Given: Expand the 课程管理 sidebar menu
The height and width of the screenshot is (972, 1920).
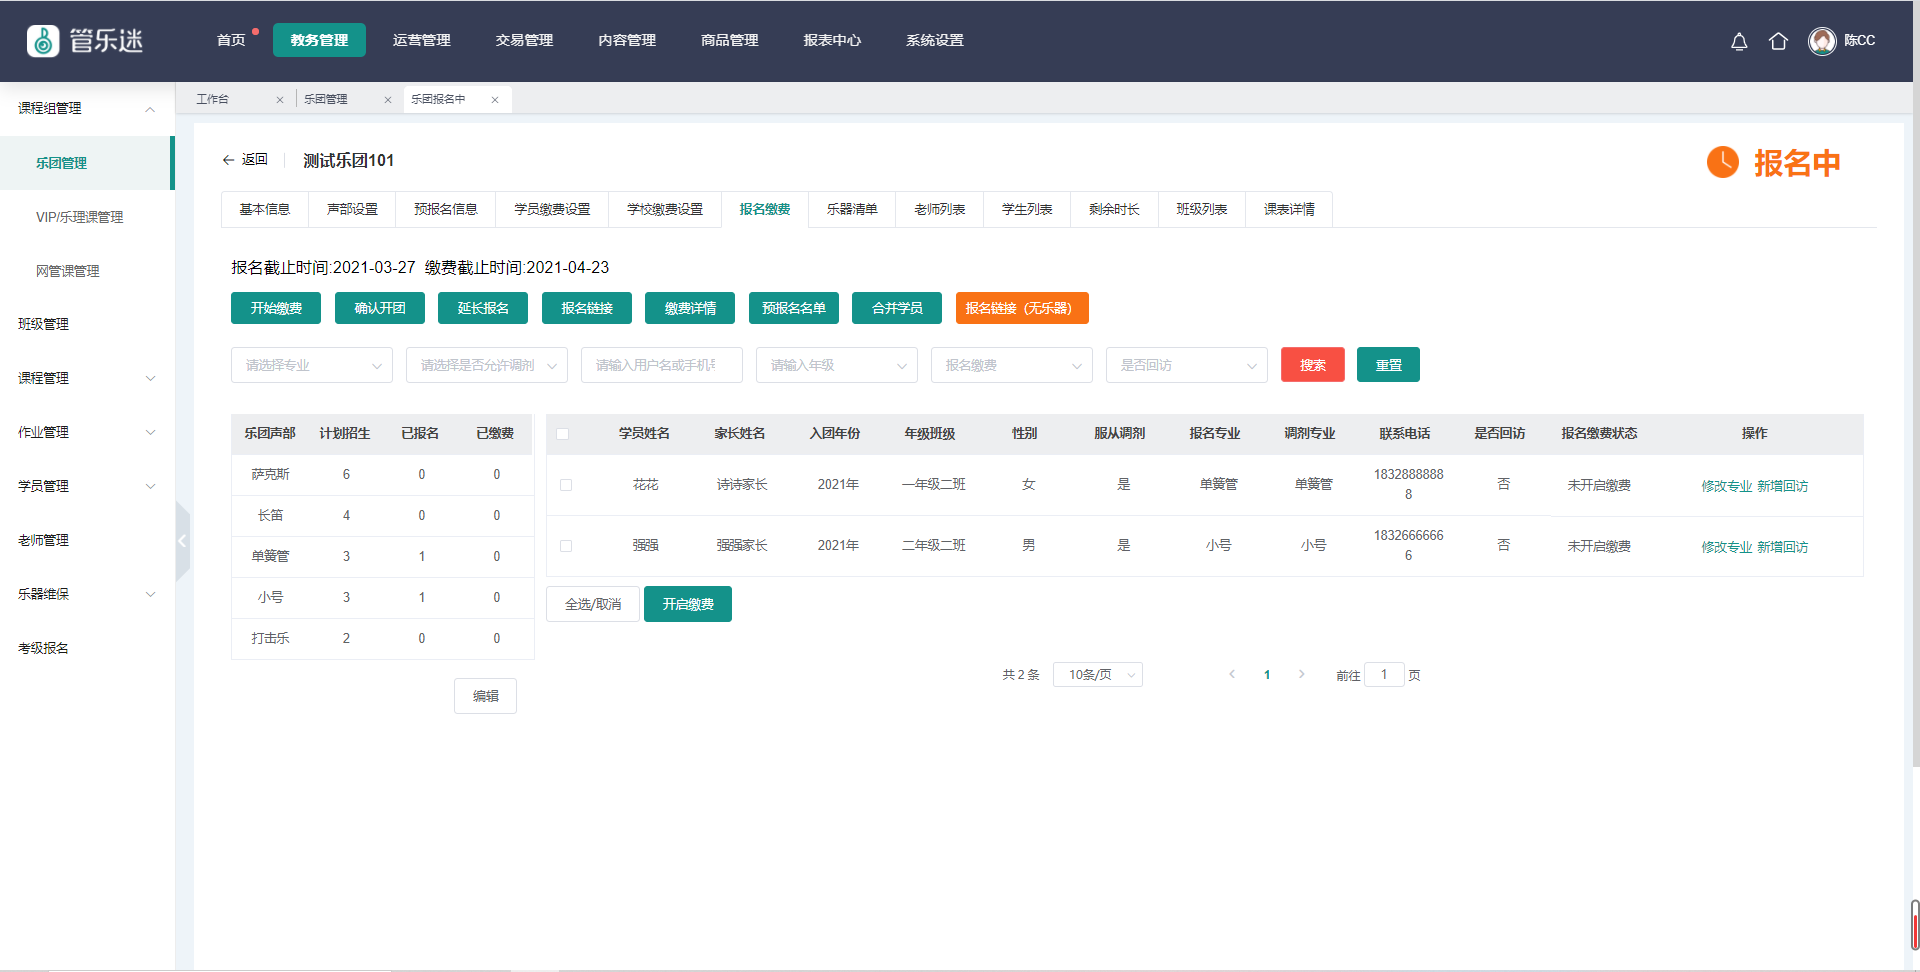Looking at the screenshot, I should pyautogui.click(x=87, y=378).
